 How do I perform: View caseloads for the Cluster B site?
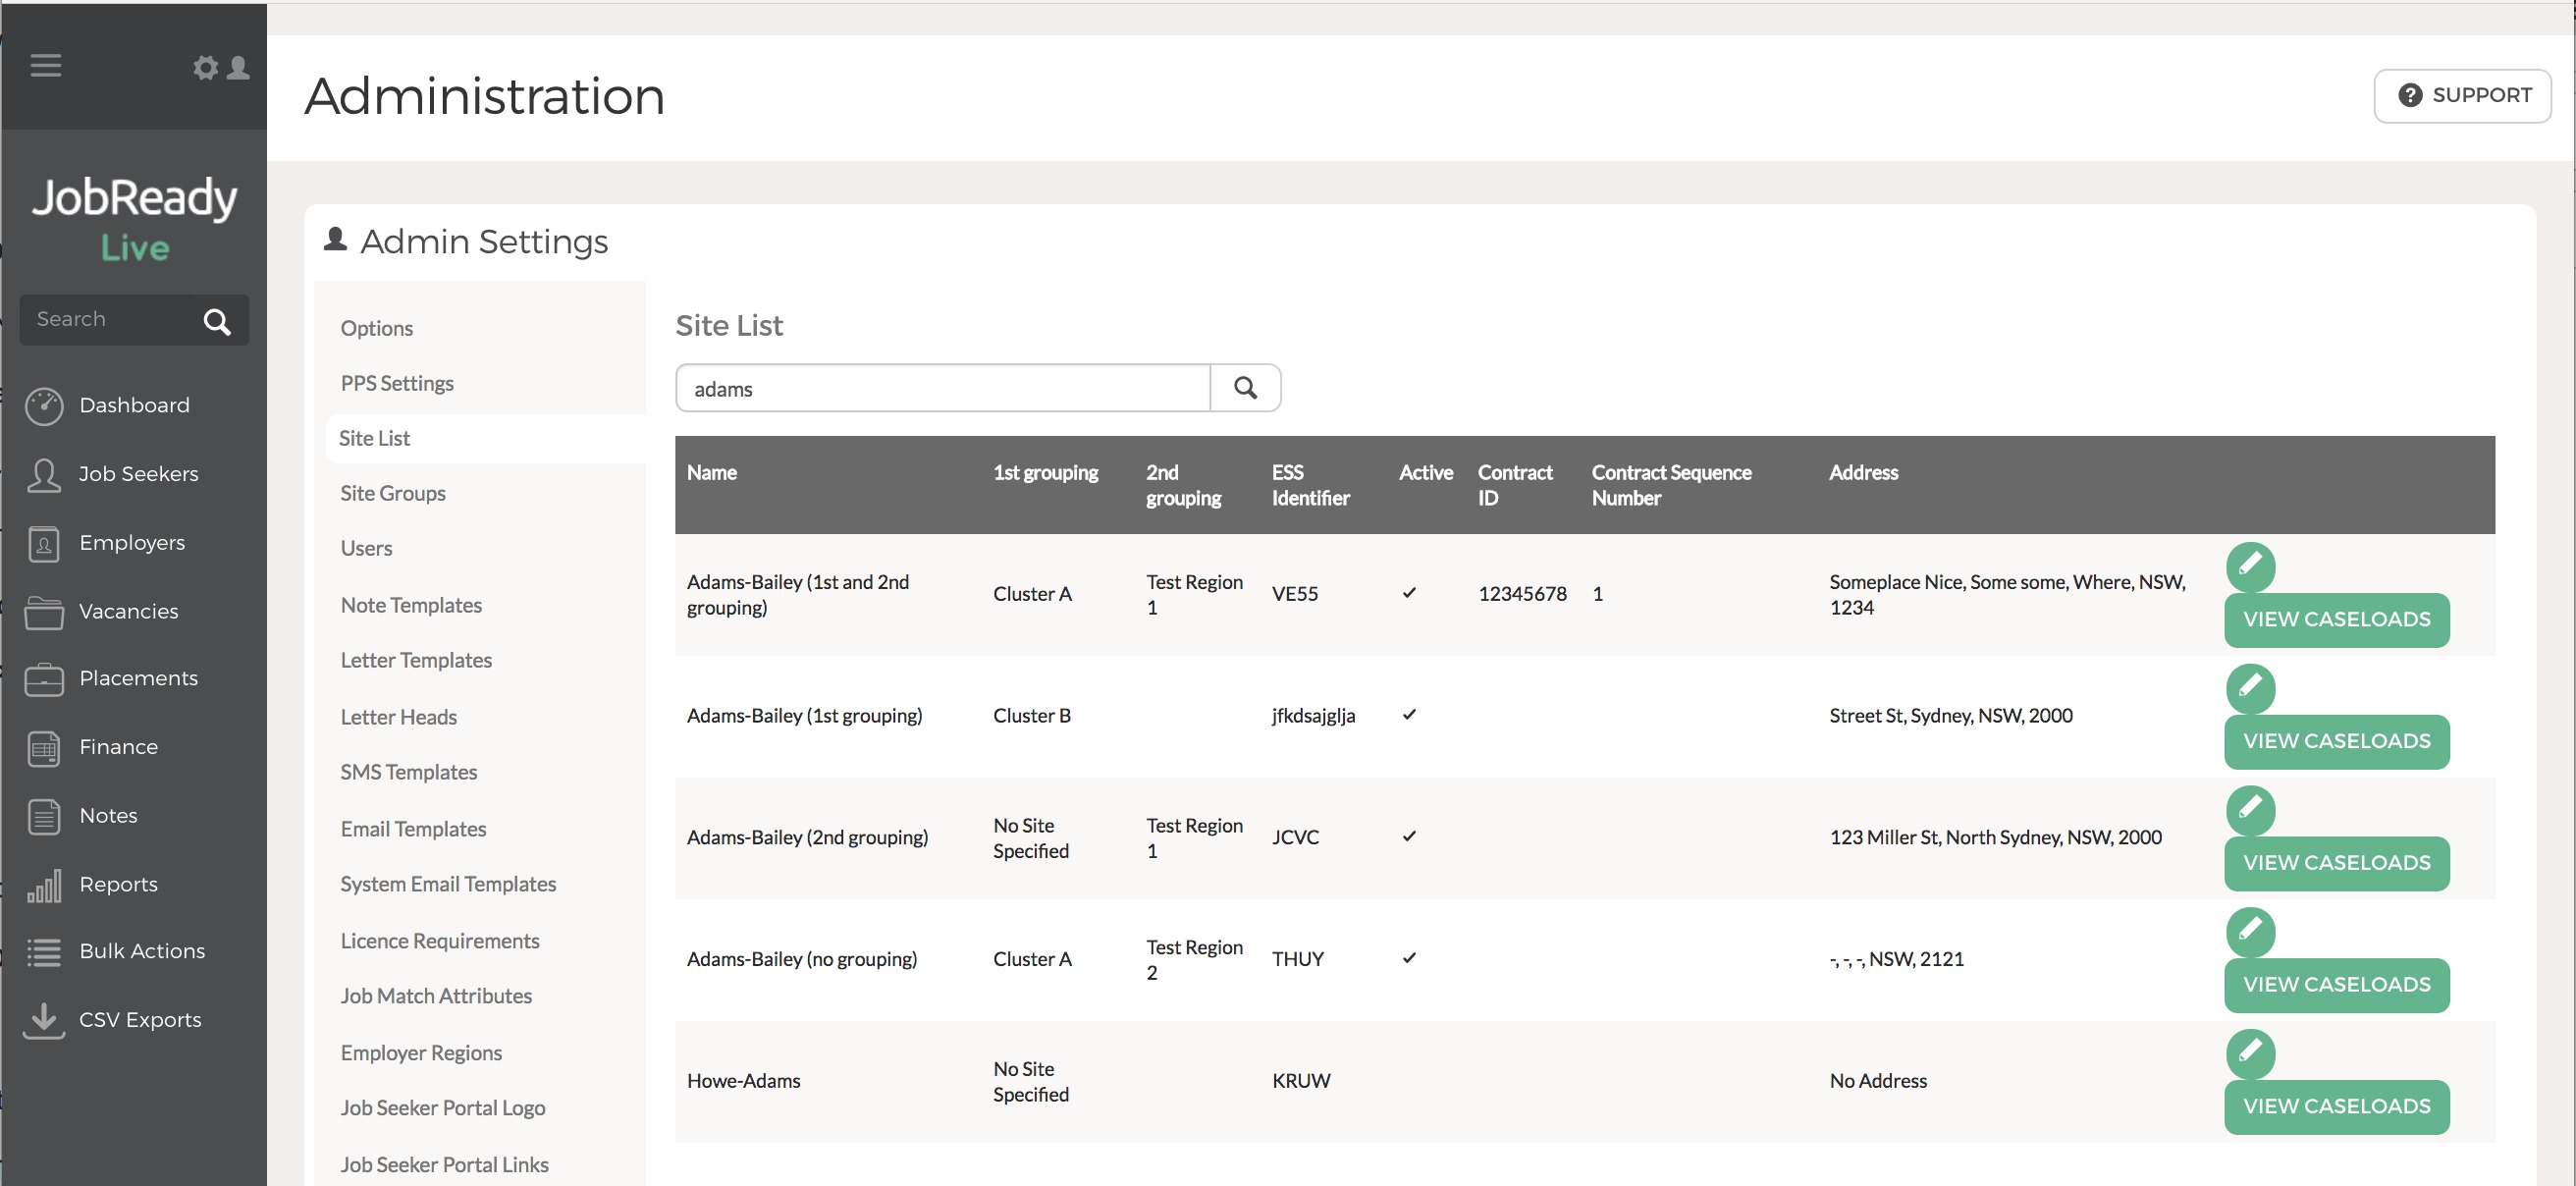[x=2336, y=741]
